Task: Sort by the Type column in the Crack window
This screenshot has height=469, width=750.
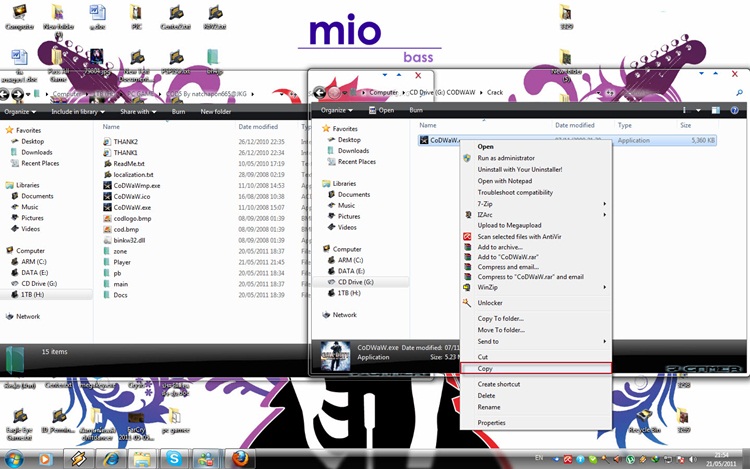Action: 625,125
